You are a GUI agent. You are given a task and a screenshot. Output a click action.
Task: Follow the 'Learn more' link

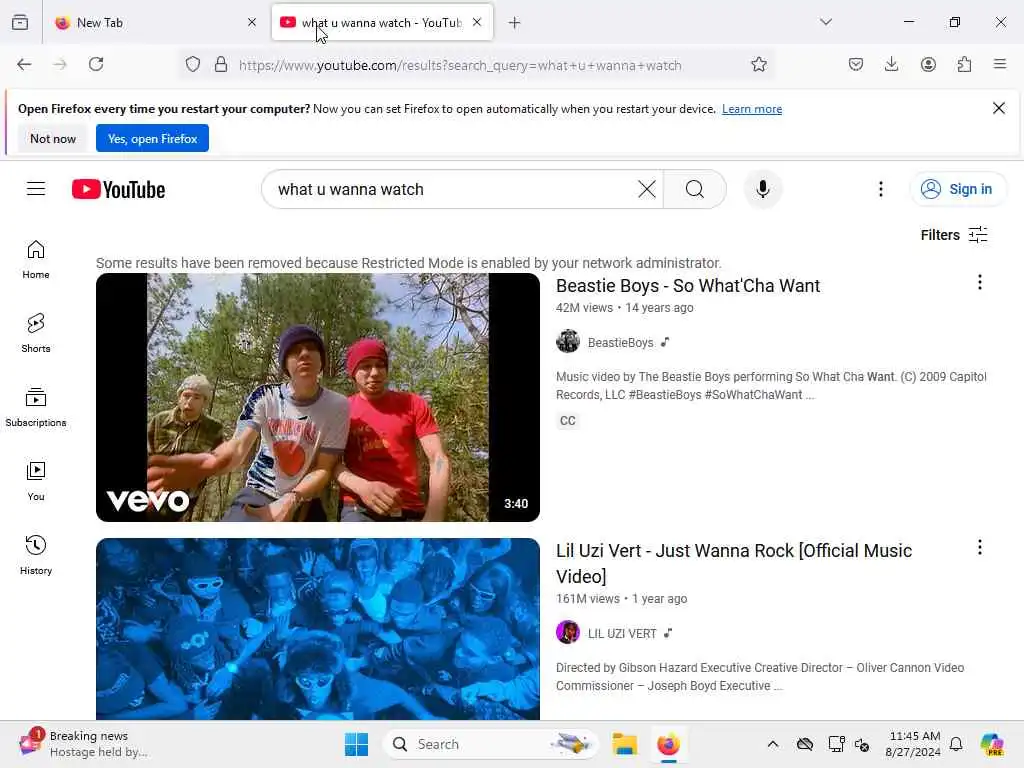[x=752, y=109]
